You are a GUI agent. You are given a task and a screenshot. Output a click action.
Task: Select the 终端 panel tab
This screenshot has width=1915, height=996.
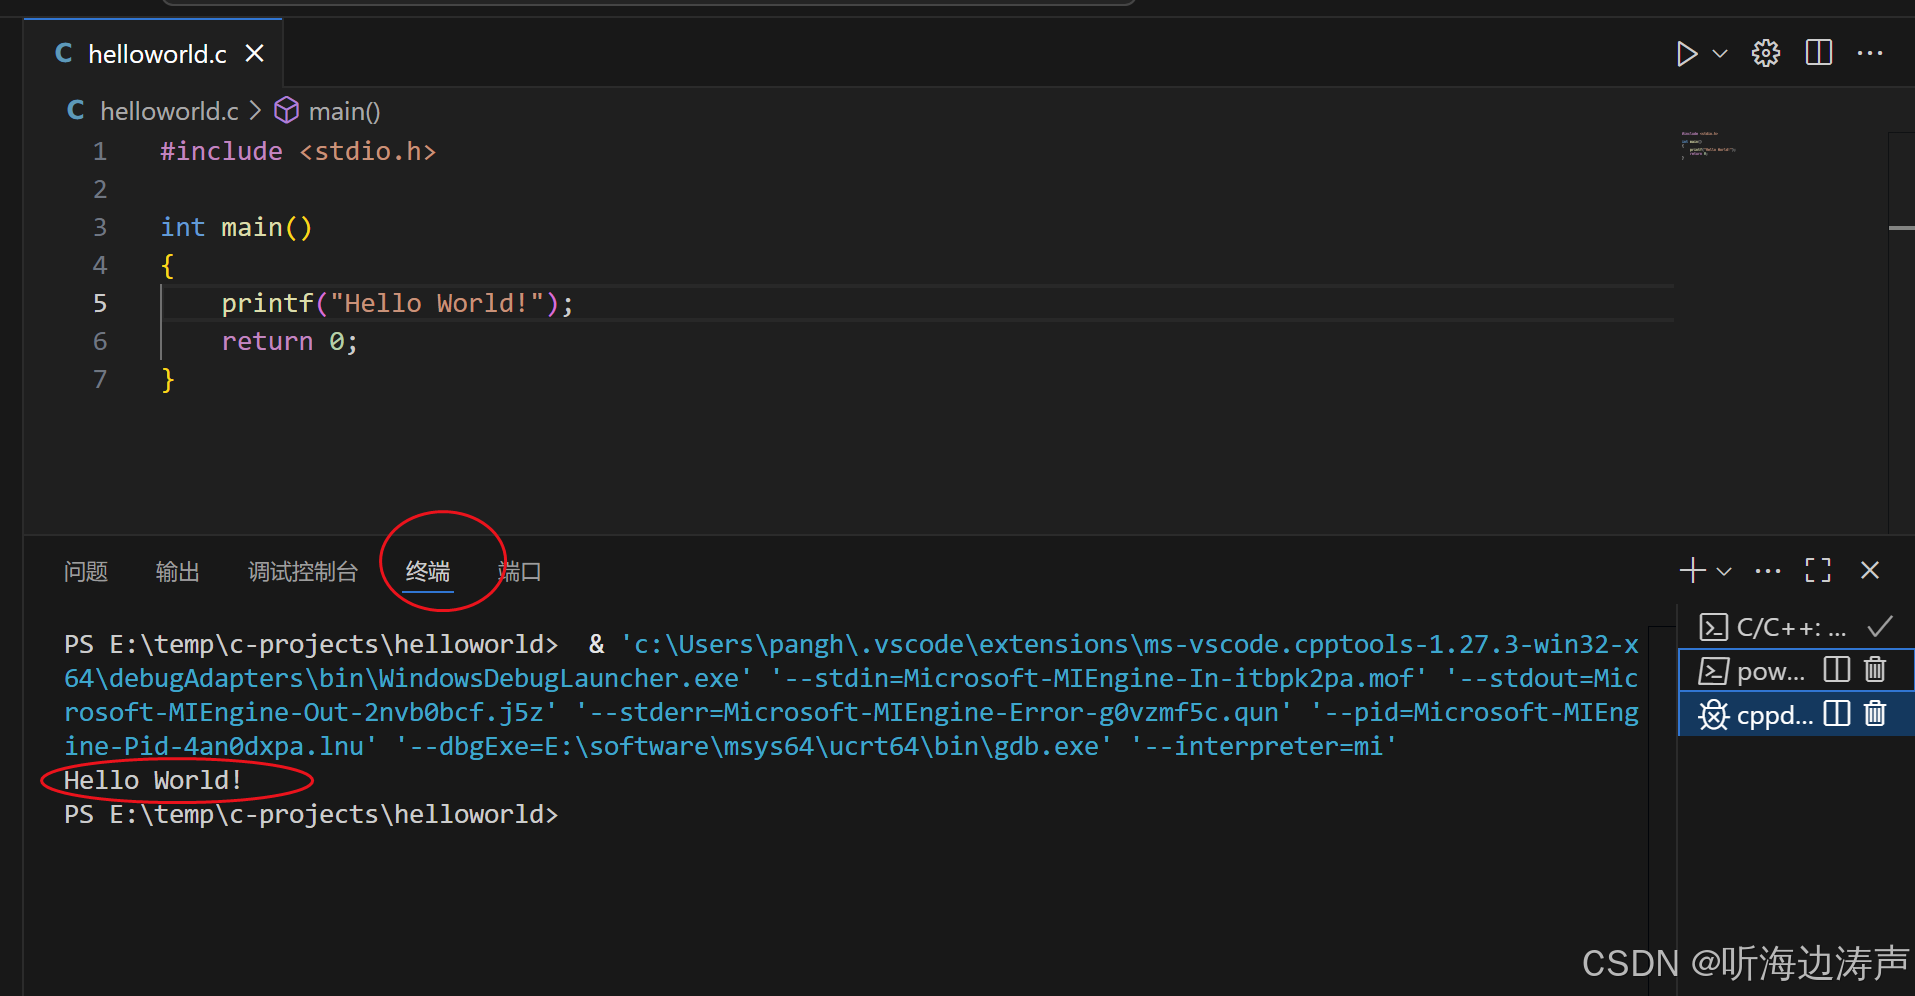coord(428,571)
